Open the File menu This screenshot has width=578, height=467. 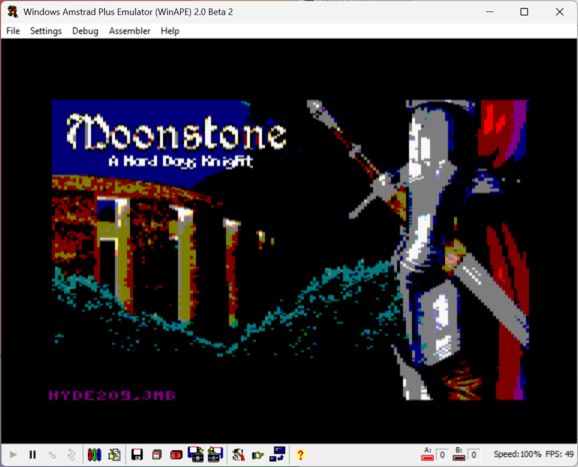point(13,31)
